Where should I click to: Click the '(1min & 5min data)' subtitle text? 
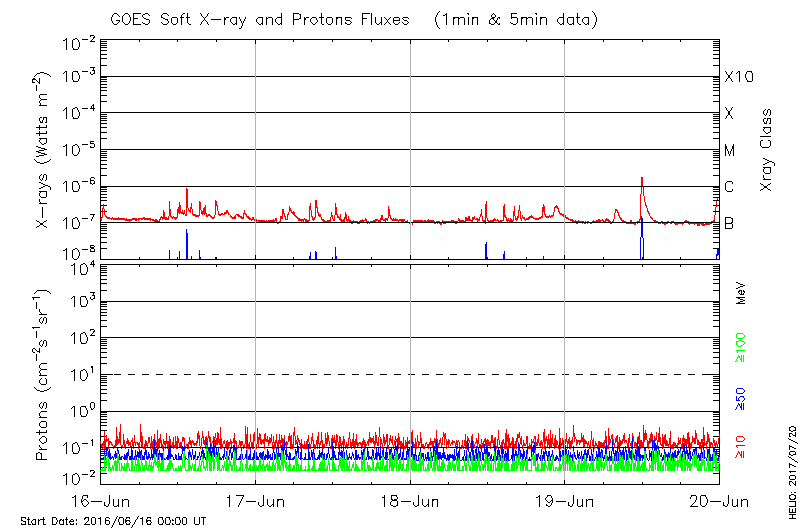(513, 20)
